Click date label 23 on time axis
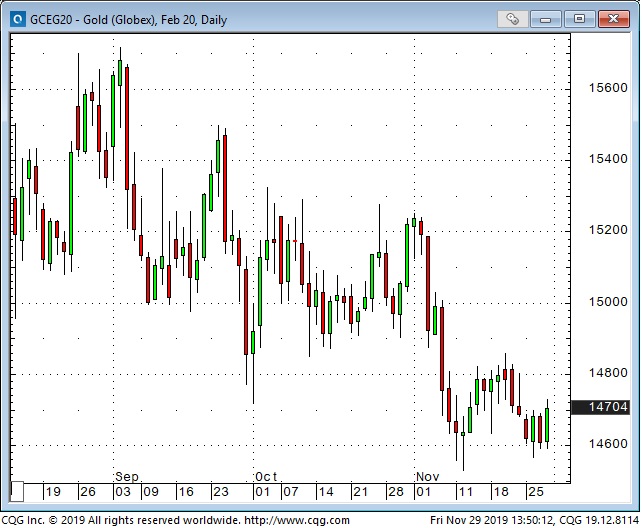The height and width of the screenshot is (528, 642). click(x=221, y=492)
